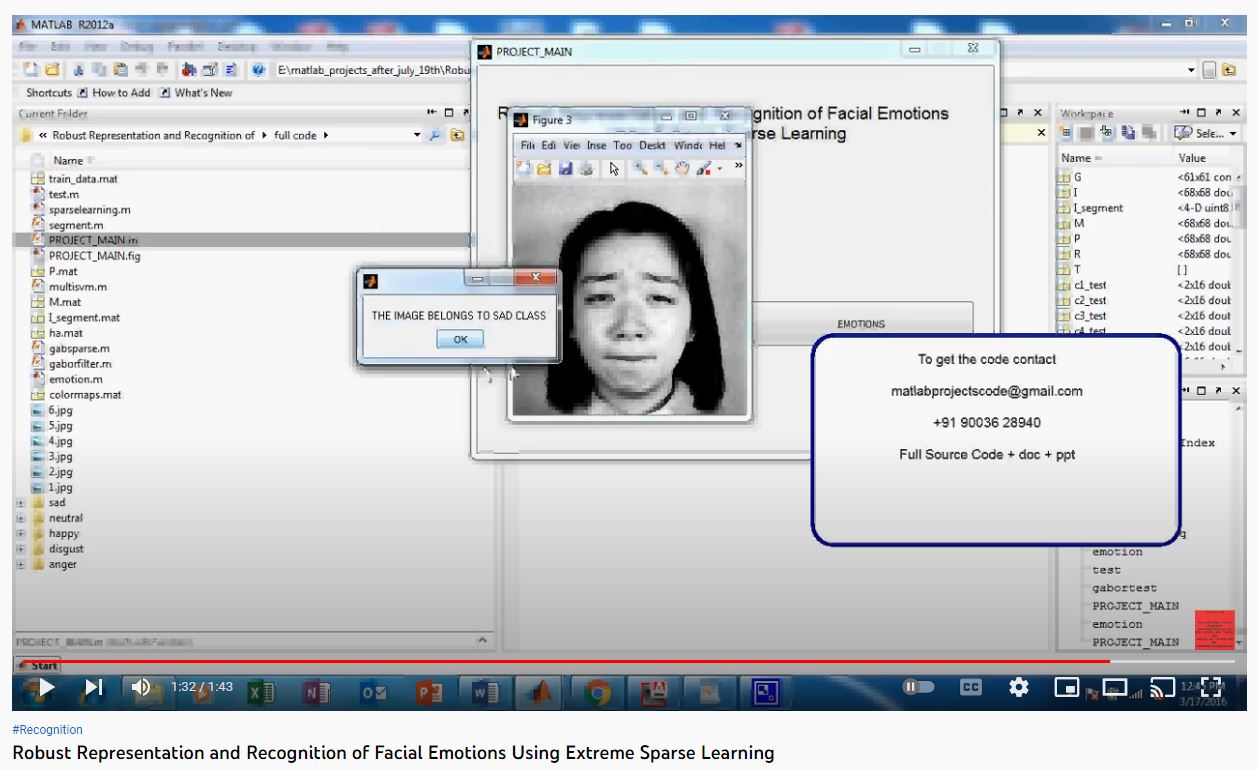Skip to next video
This screenshot has height=769, width=1257.
coord(93,687)
